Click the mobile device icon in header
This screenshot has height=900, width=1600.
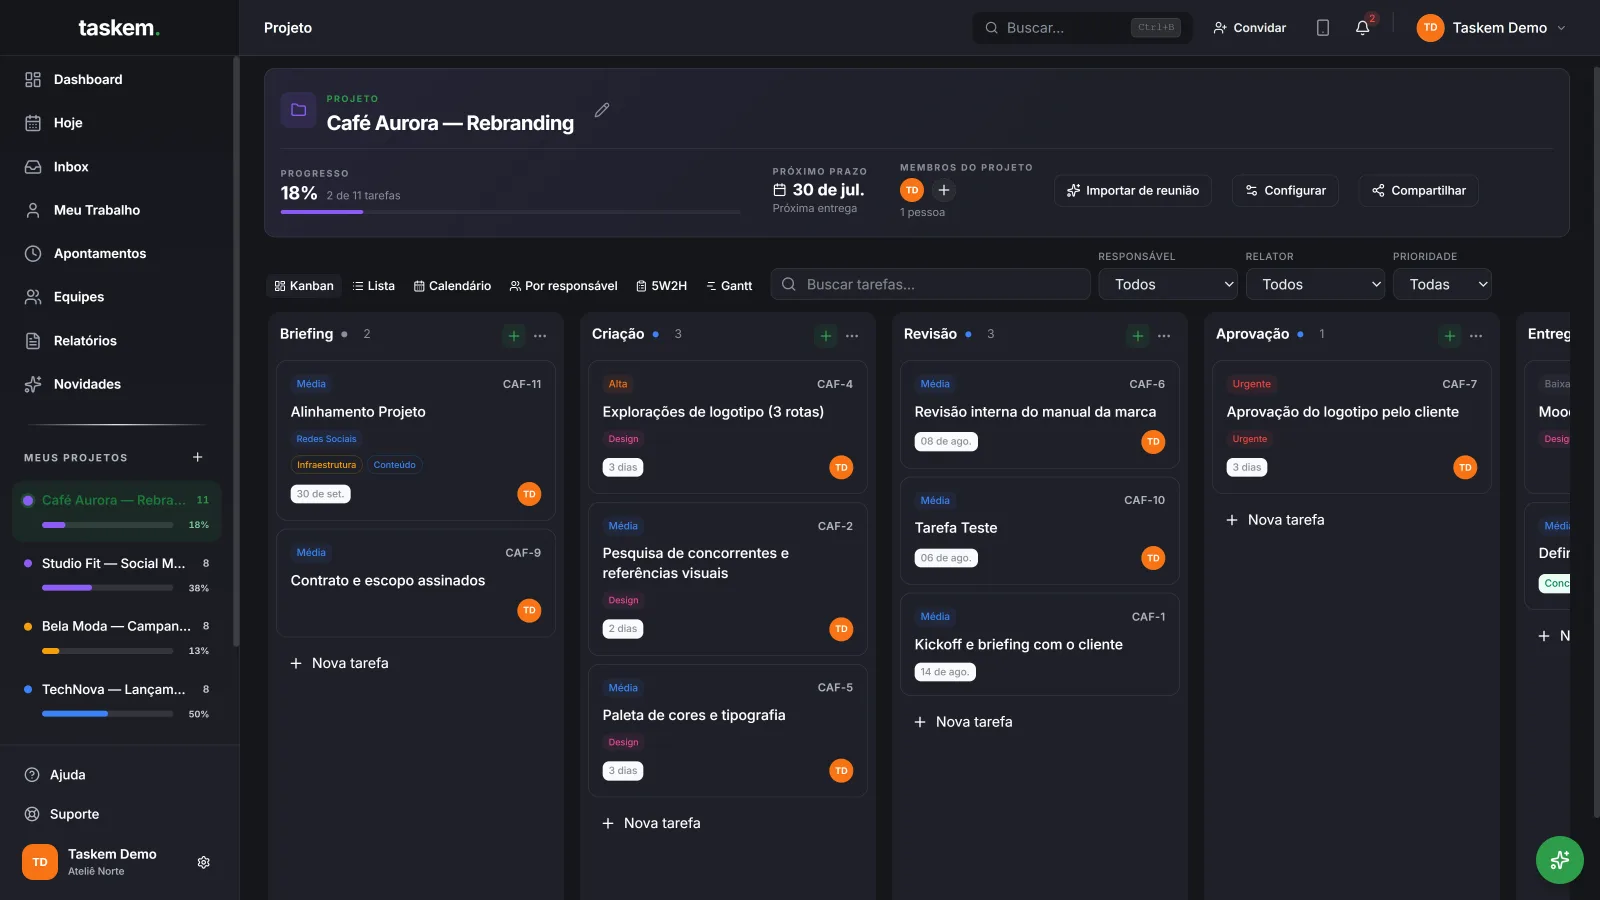point(1323,28)
